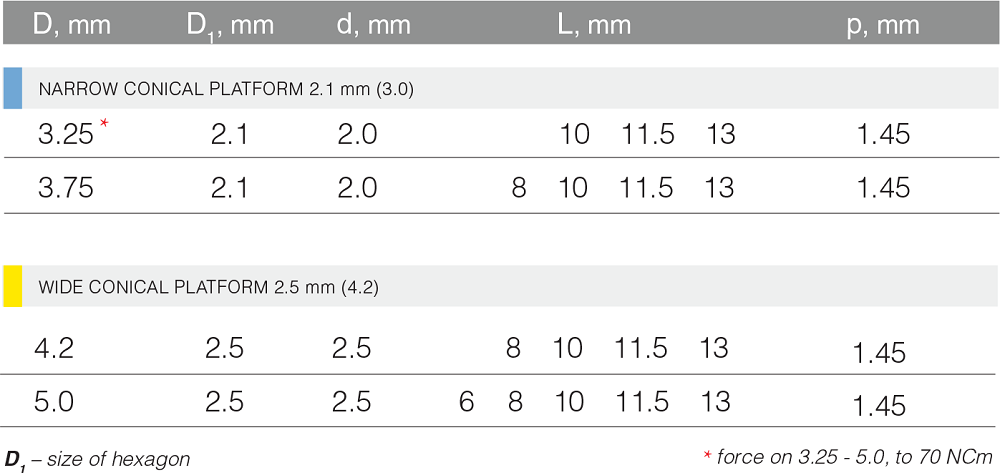Click length 8 in the 3.75 row
This screenshot has width=1000, height=473.
point(519,188)
